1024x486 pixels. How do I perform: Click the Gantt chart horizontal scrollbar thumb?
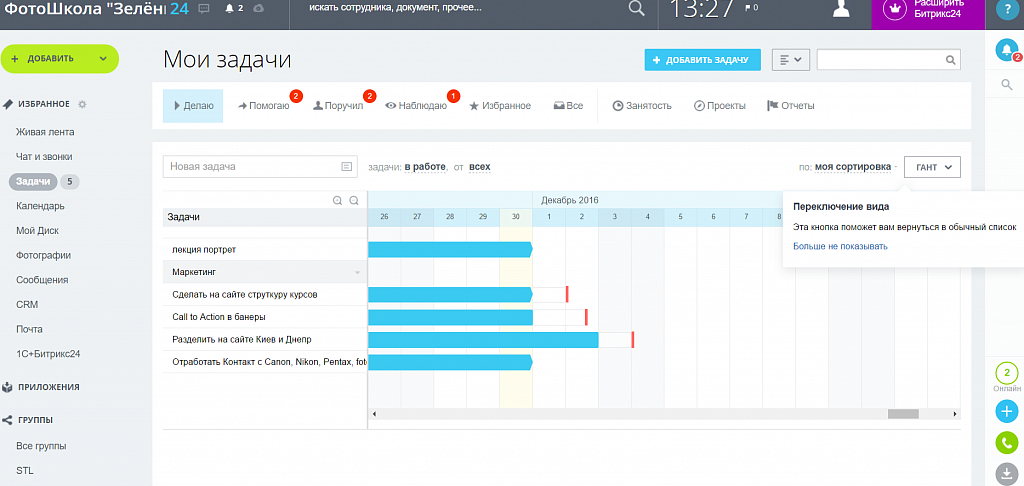(x=902, y=414)
